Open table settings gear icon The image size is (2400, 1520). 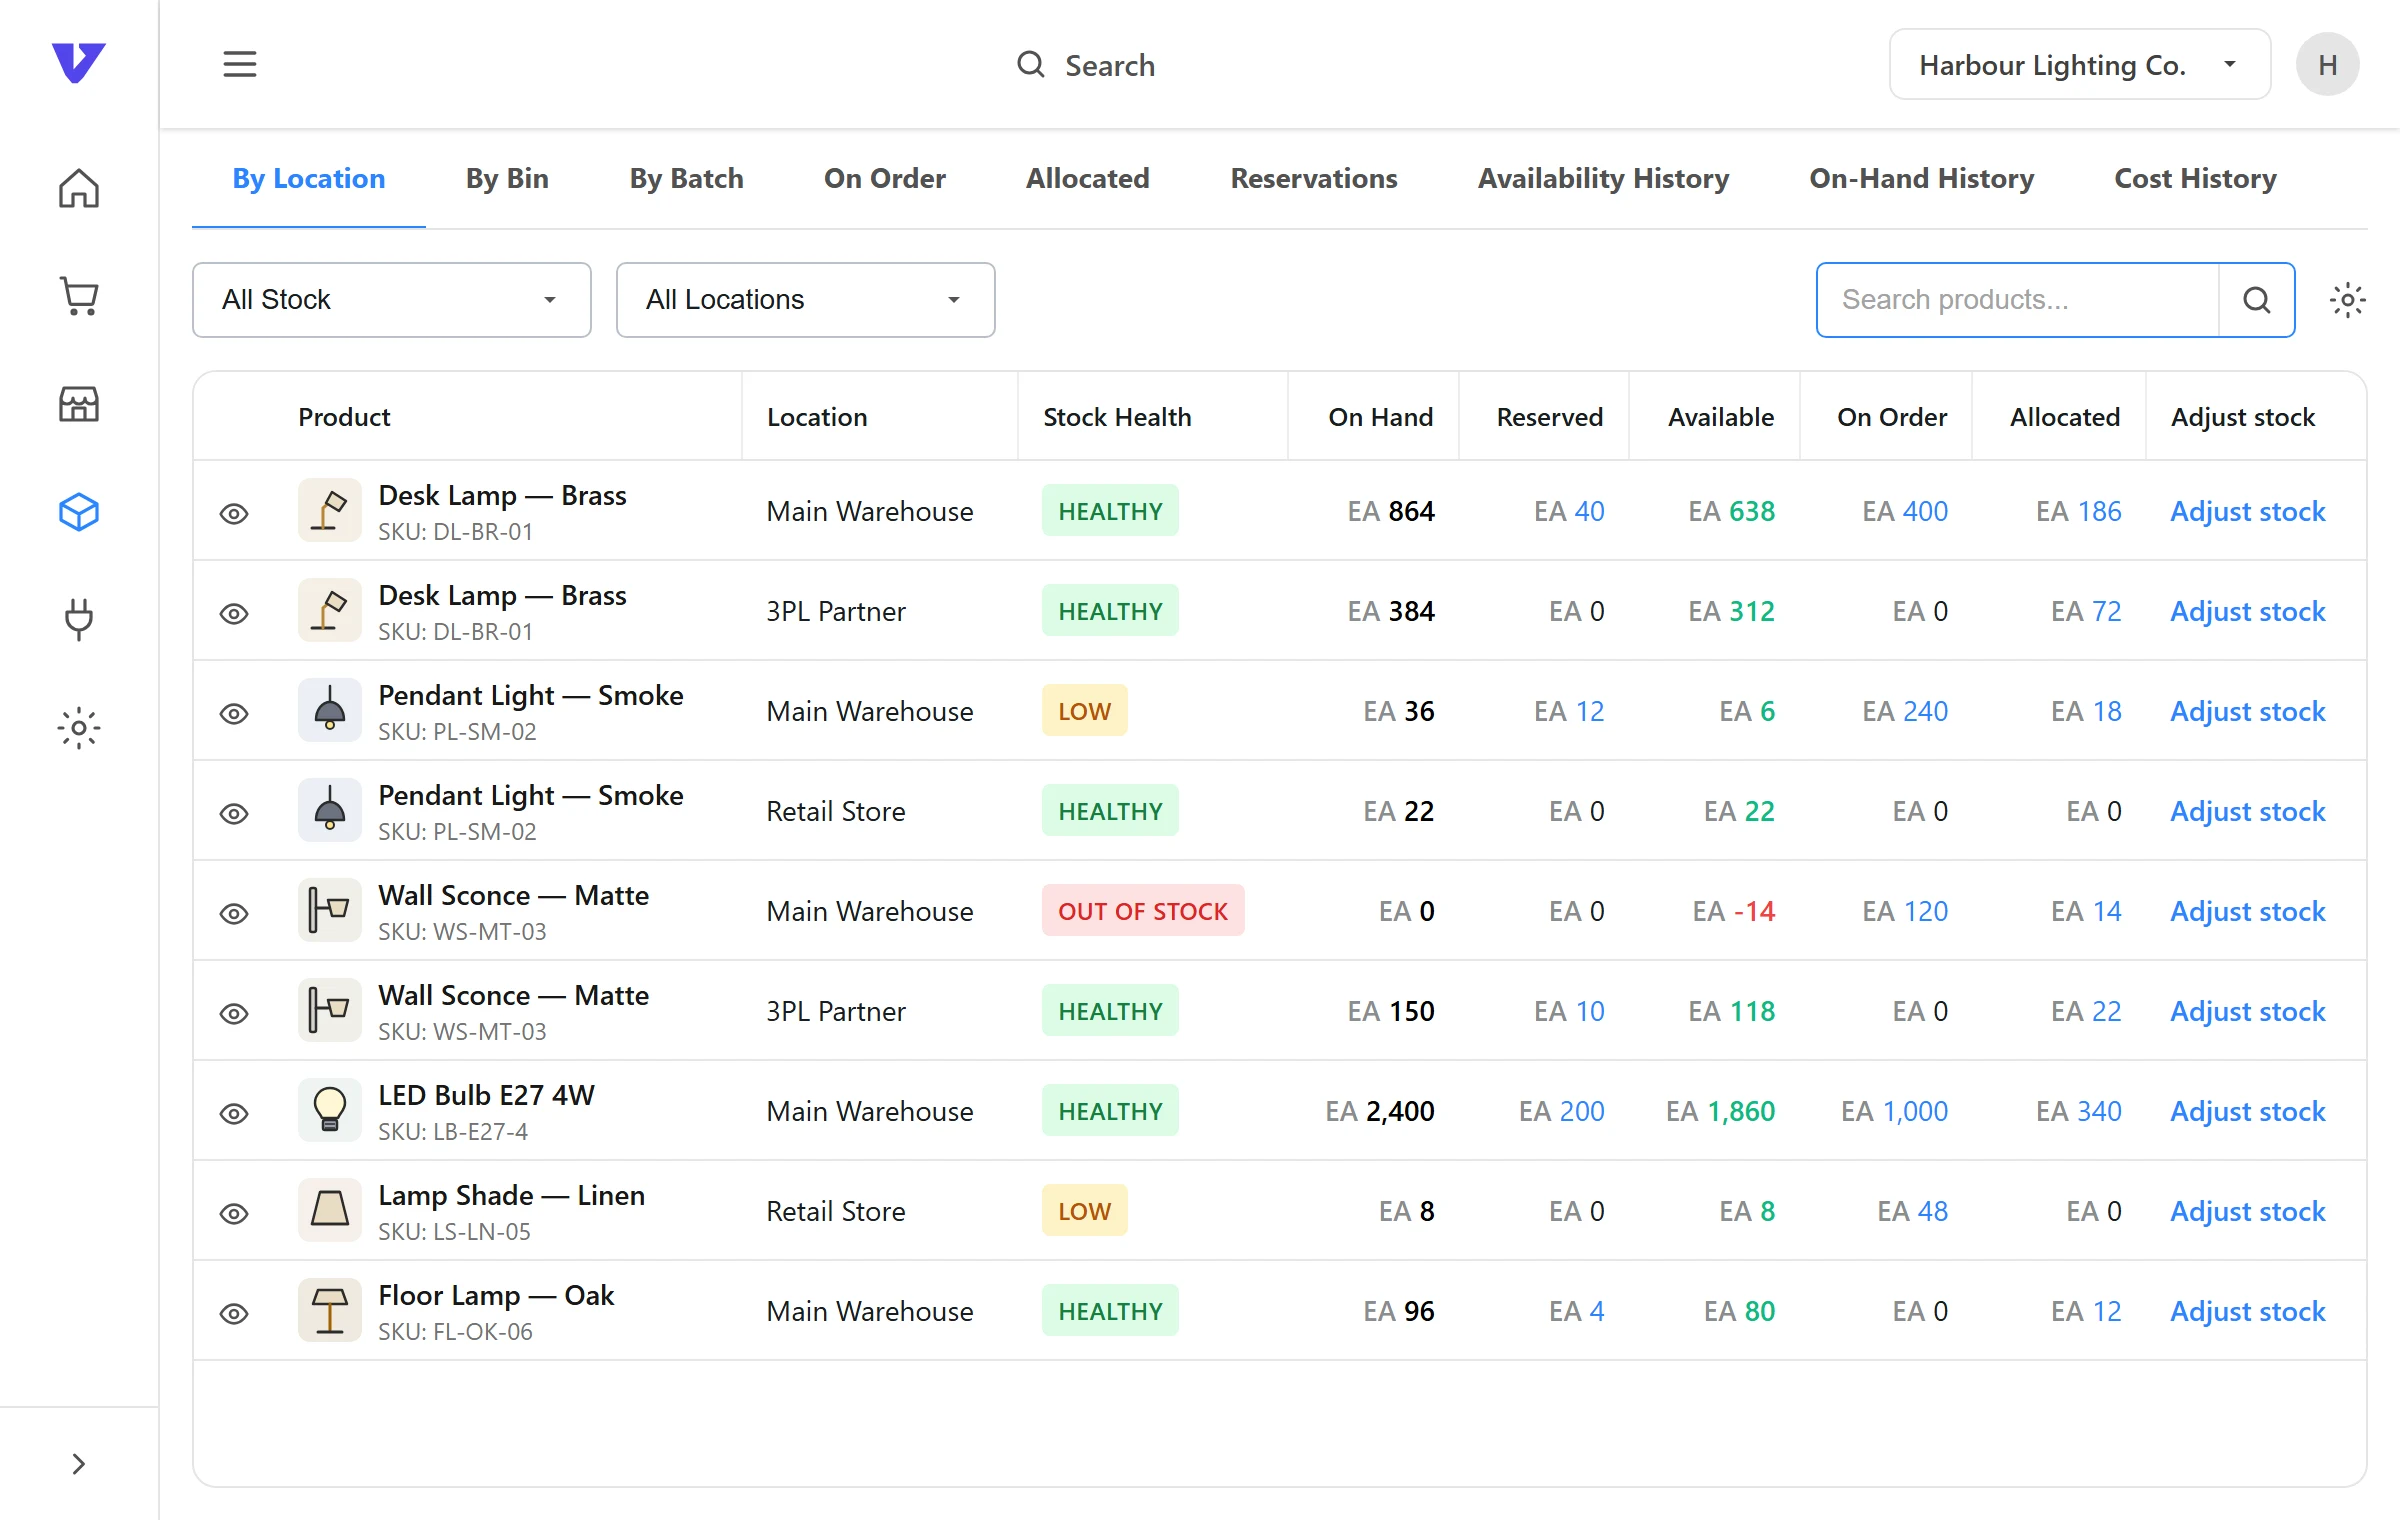click(2347, 300)
